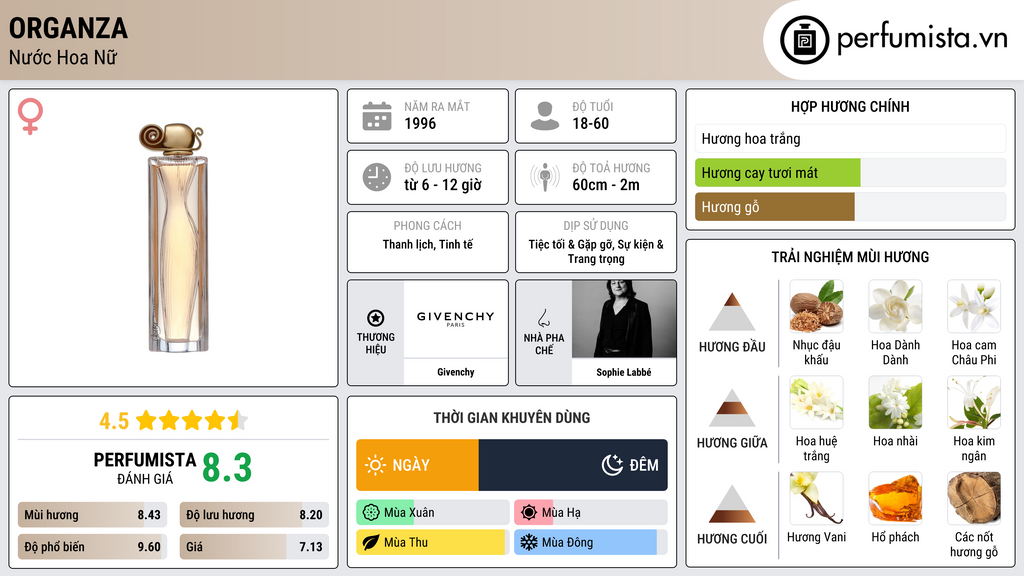Image resolution: width=1024 pixels, height=576 pixels.
Task: Select the Các nốt hương gỗ image
Action: click(x=974, y=499)
